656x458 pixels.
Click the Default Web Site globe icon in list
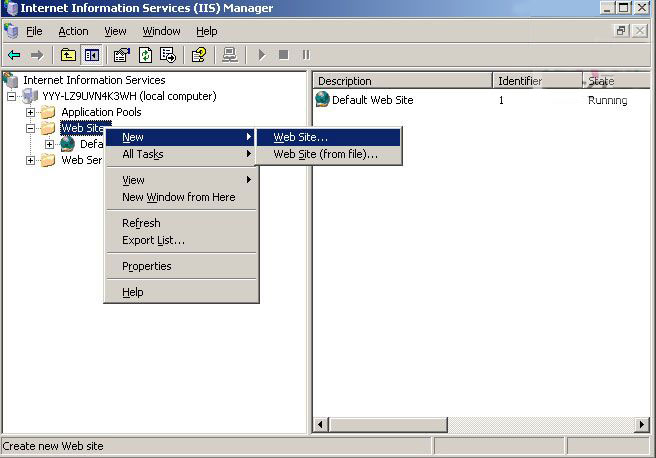point(322,100)
